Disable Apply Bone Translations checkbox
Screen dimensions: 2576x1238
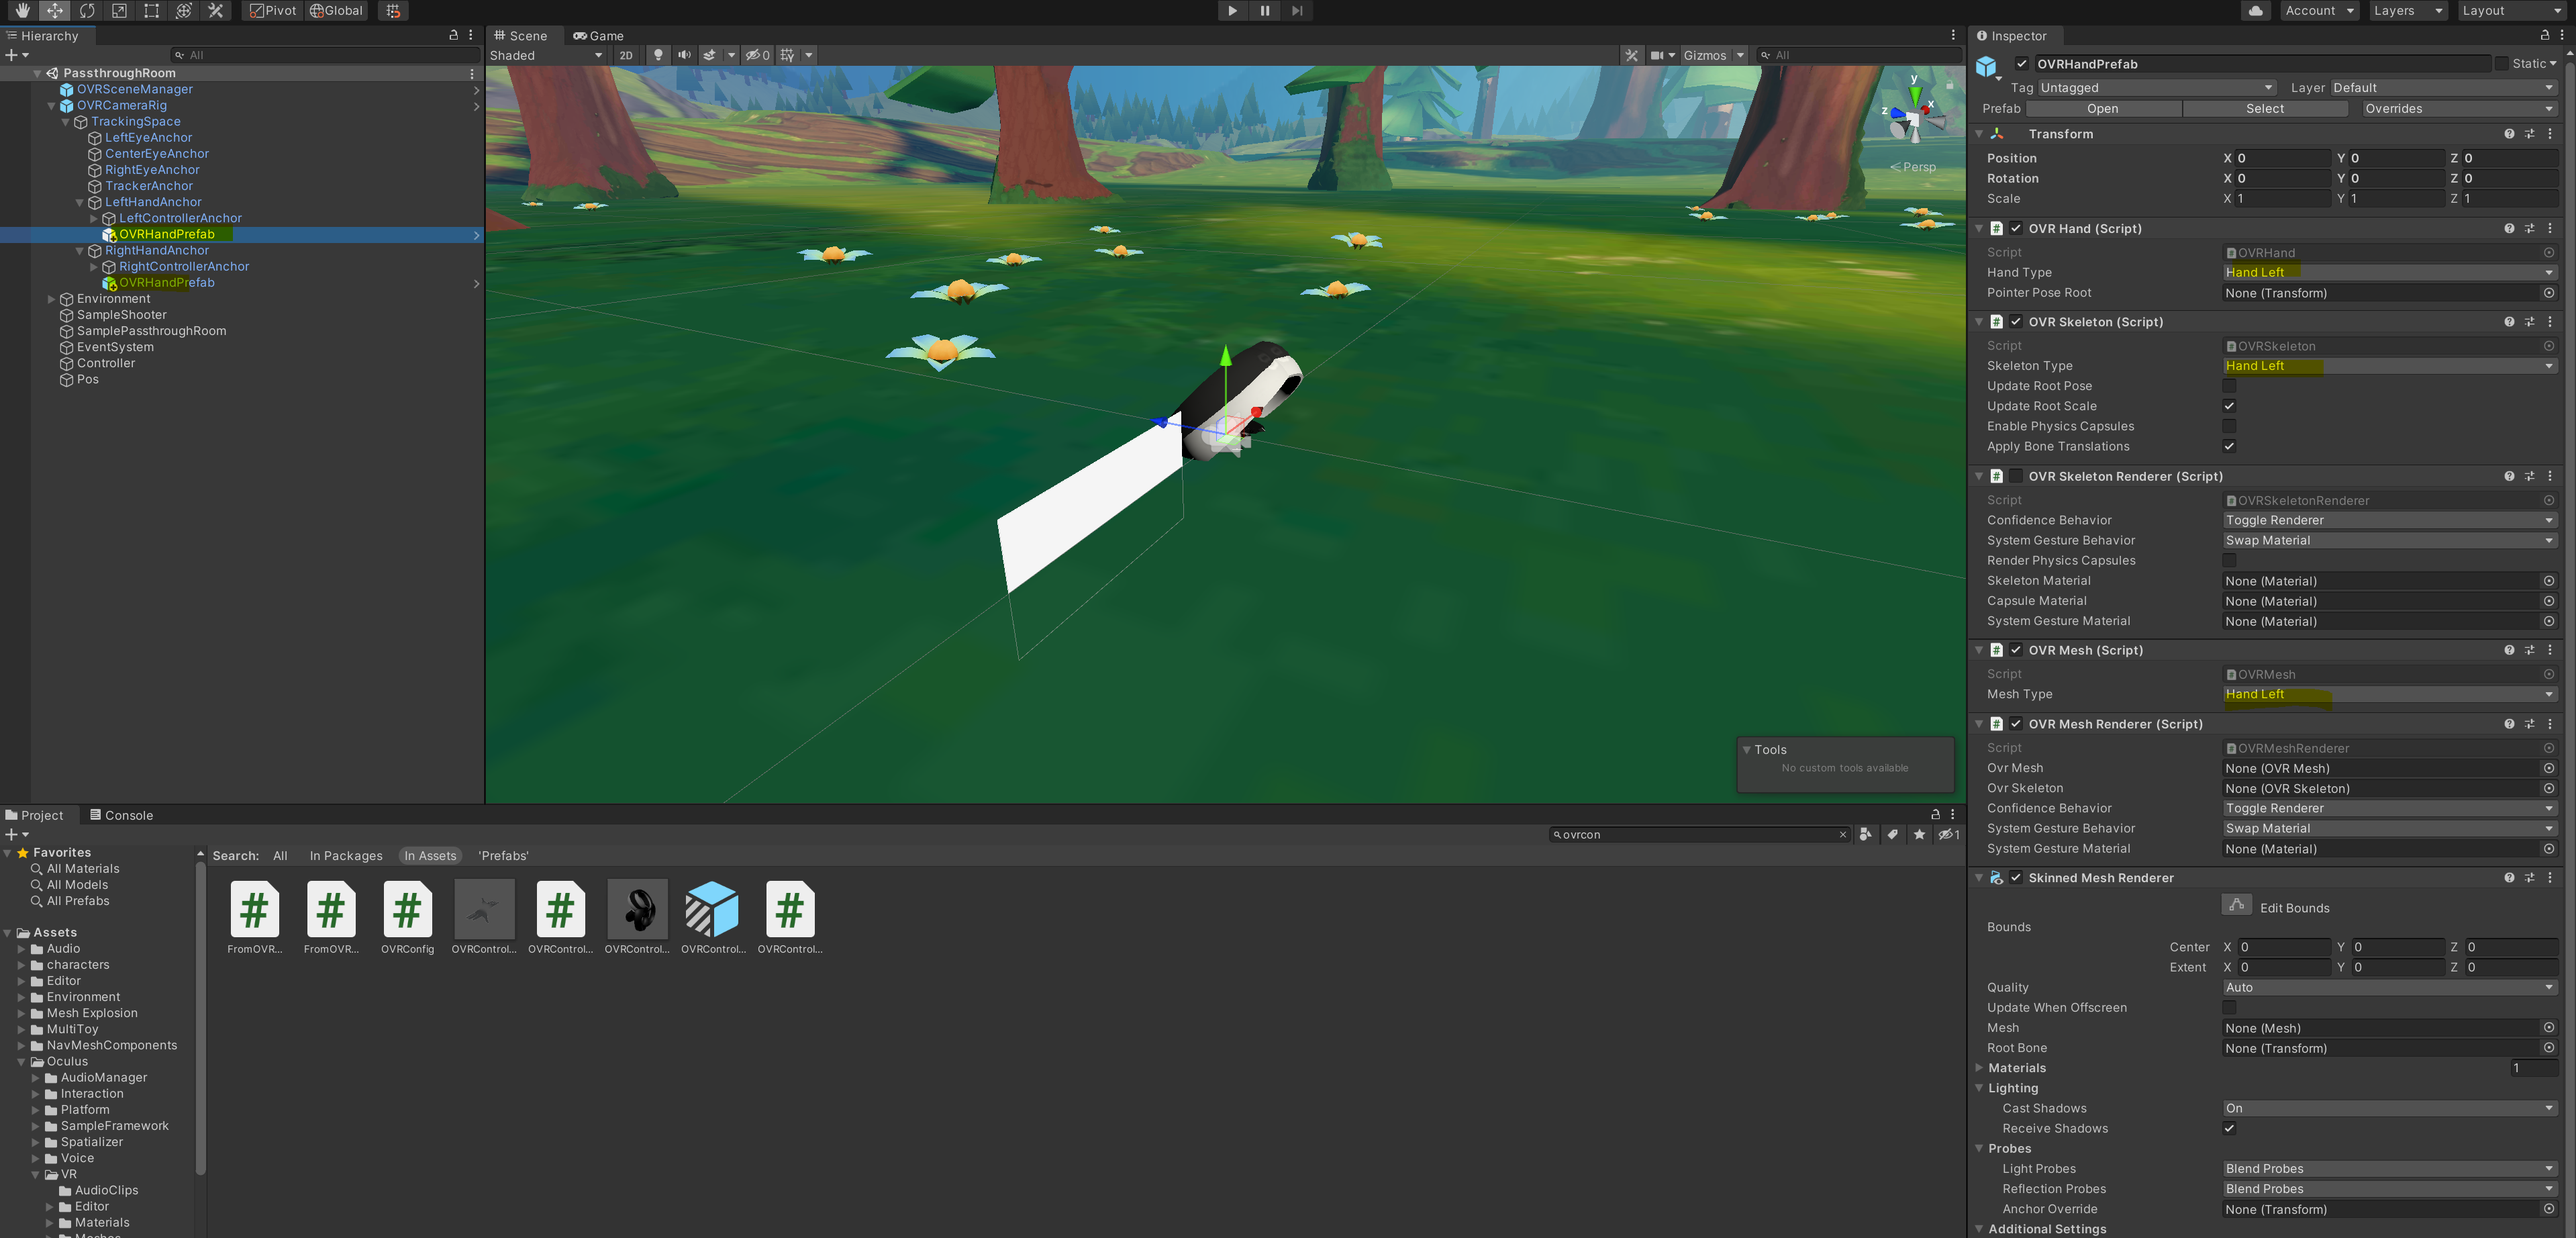click(x=2229, y=446)
